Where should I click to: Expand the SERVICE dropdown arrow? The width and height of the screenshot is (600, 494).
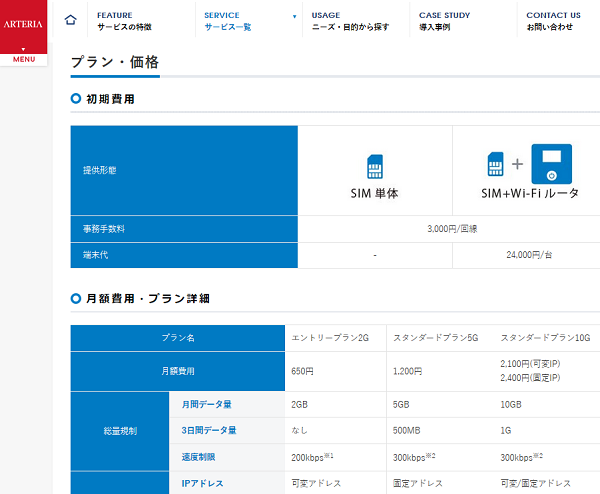294,16
